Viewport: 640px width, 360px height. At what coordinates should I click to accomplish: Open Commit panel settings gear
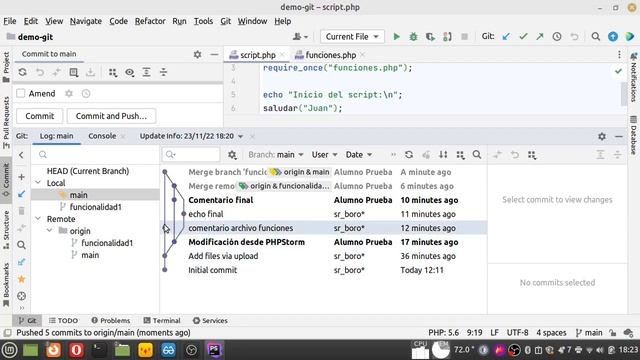[198, 54]
